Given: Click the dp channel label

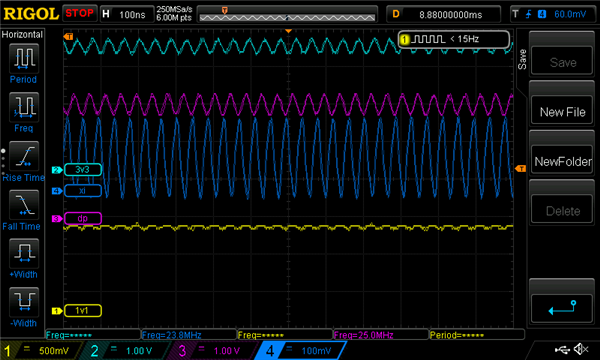Looking at the screenshot, I should pos(83,218).
